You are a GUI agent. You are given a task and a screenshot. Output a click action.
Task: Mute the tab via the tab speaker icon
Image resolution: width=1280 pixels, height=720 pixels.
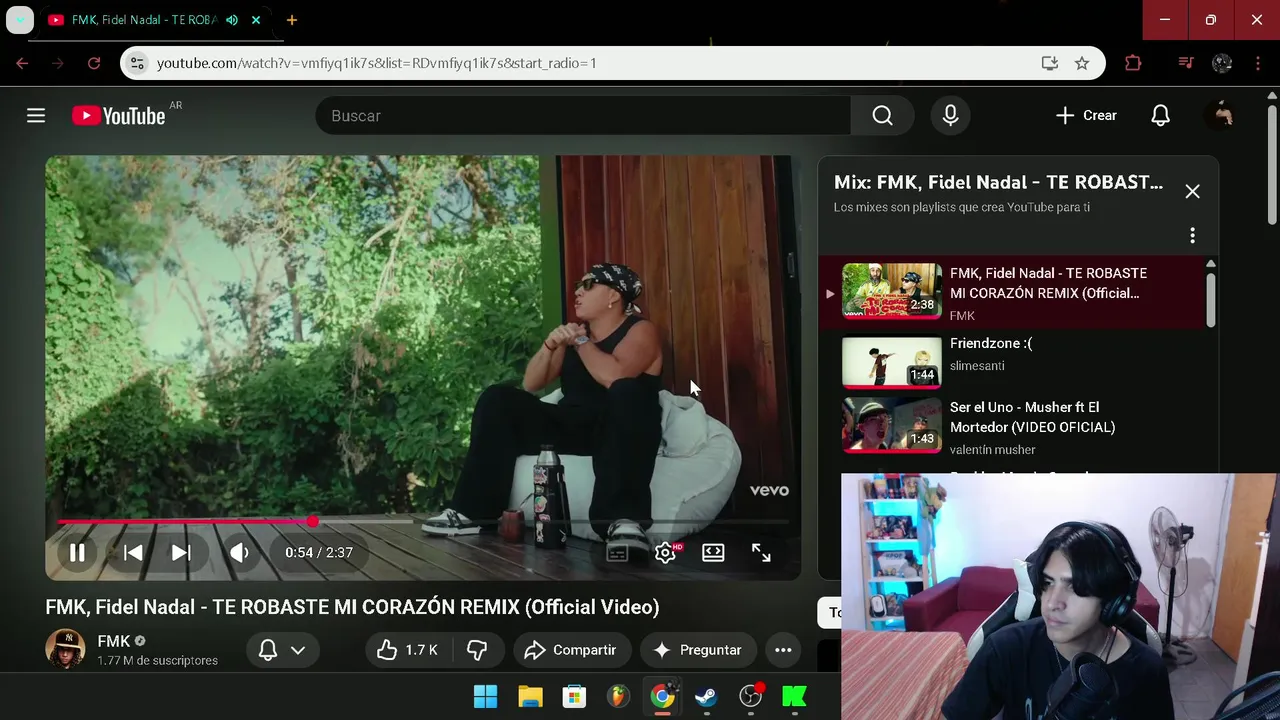[x=232, y=20]
